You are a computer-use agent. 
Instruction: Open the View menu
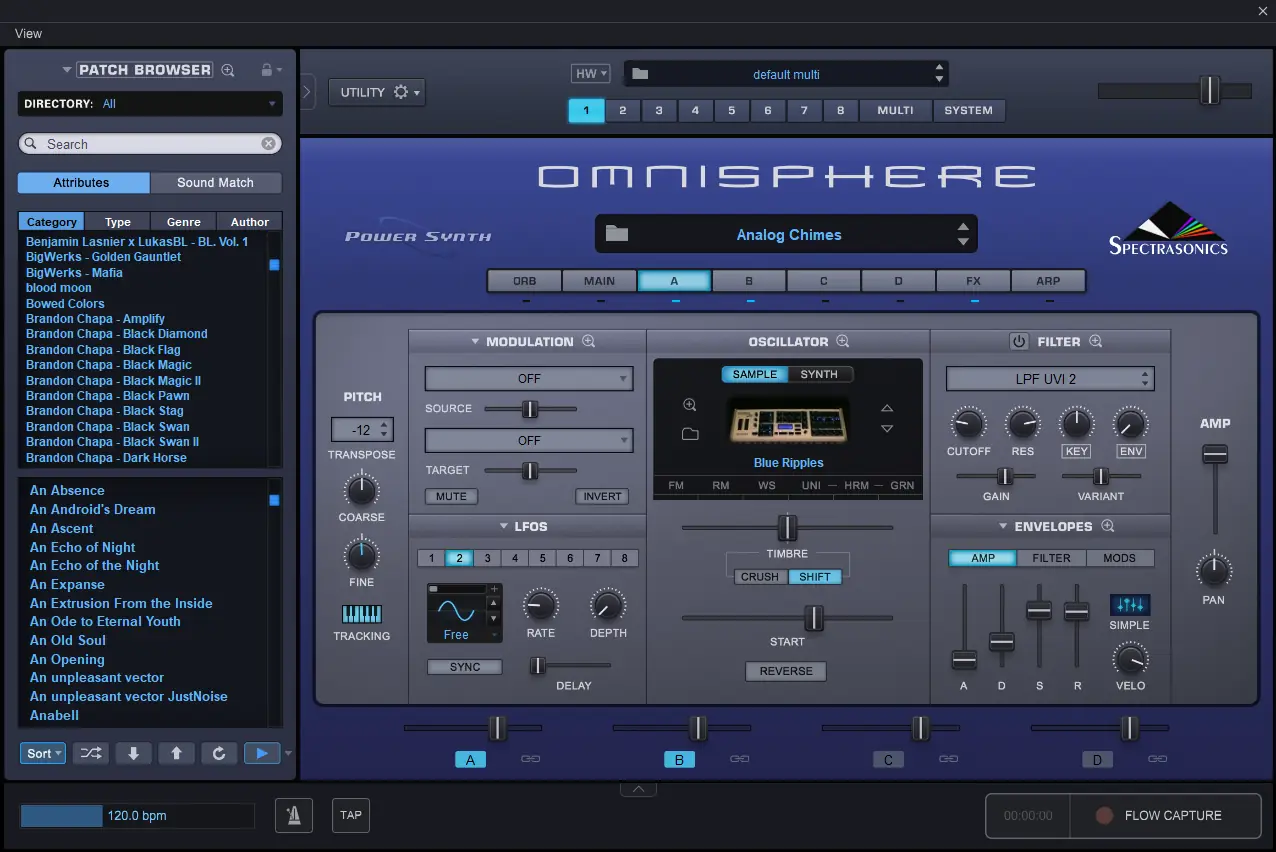[28, 33]
